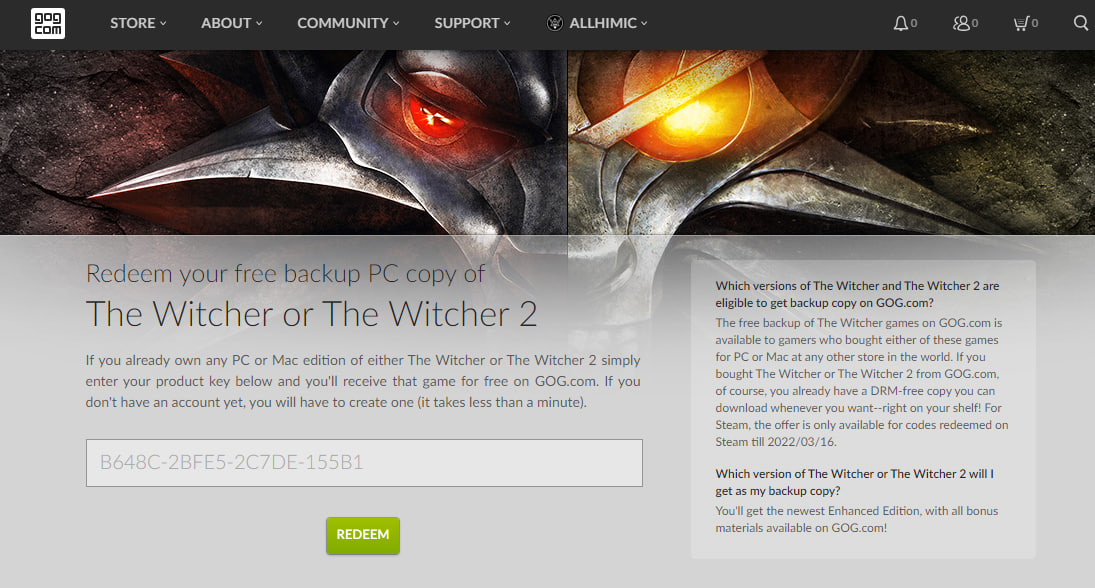
Task: Click the yellow-eyed Witcher 2 medallion banner image
Action: [x=831, y=142]
